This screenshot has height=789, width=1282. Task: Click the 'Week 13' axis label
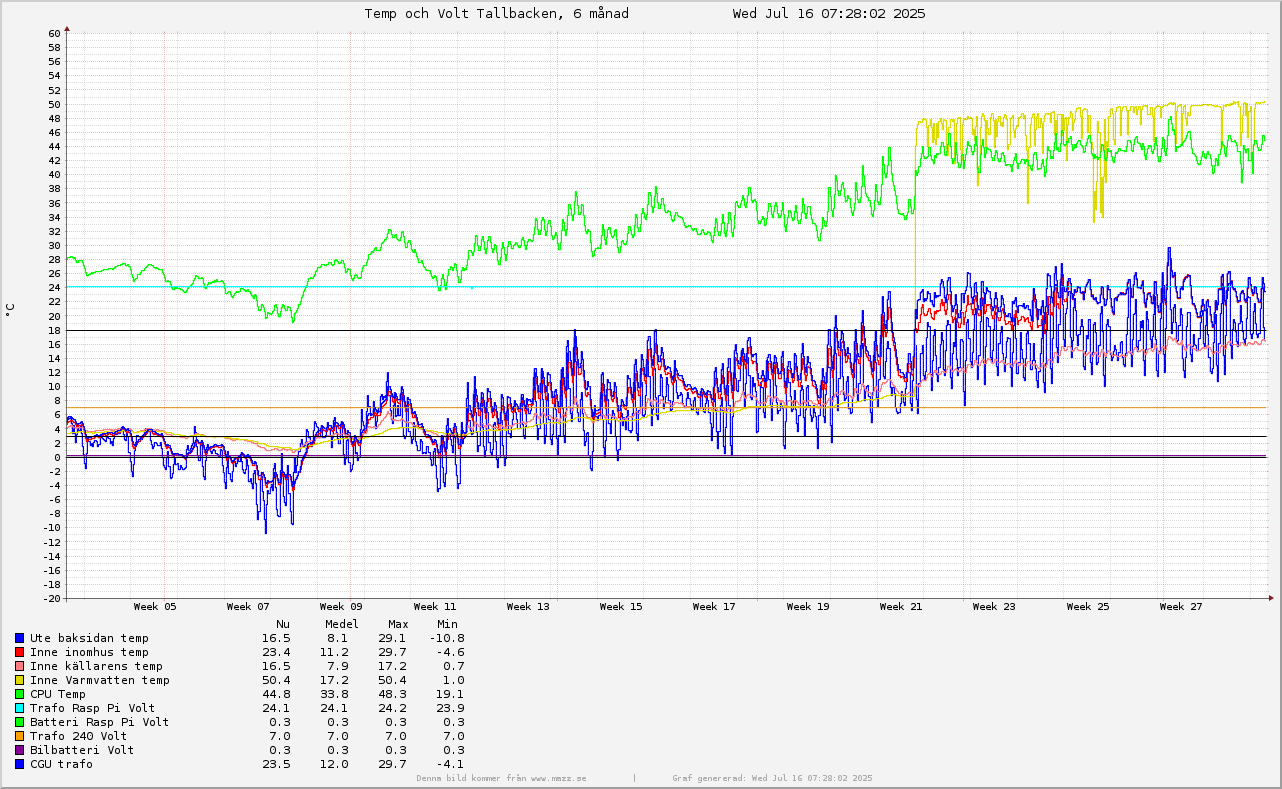coord(528,607)
